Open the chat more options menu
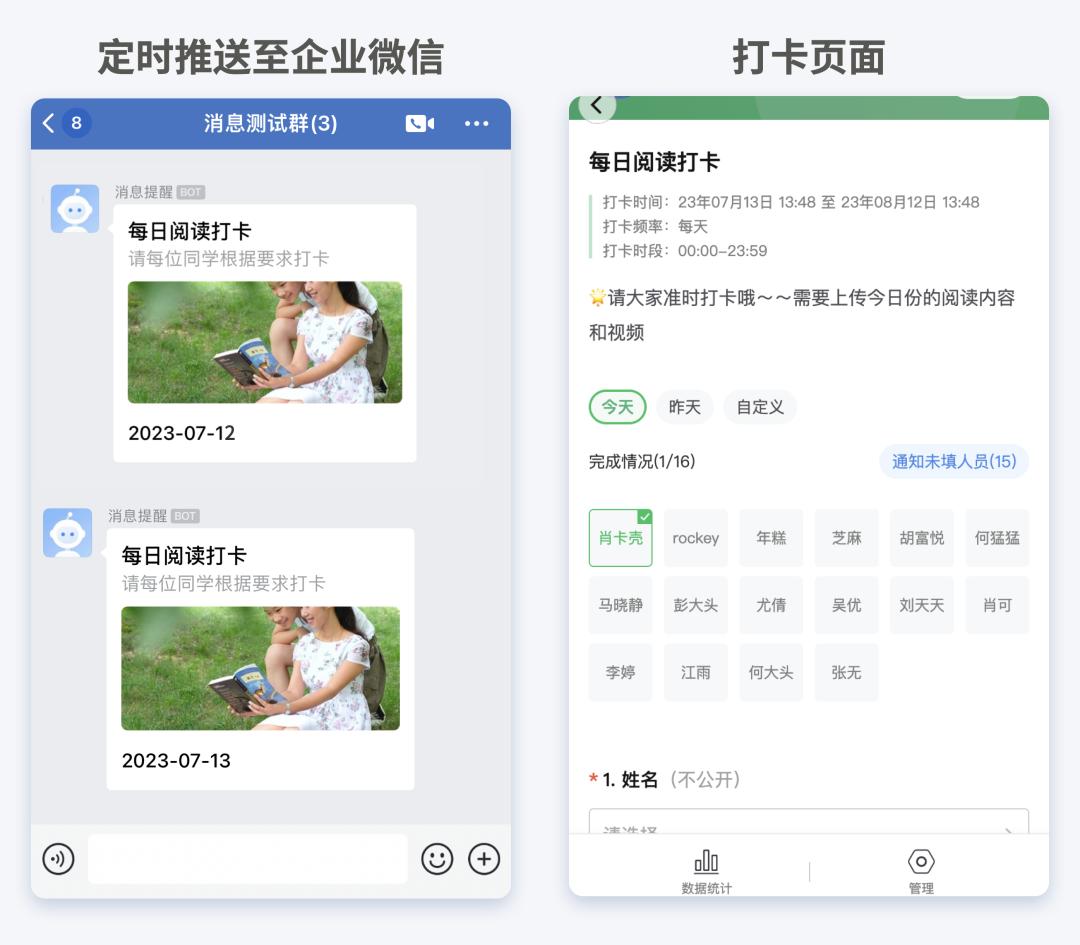 click(476, 123)
